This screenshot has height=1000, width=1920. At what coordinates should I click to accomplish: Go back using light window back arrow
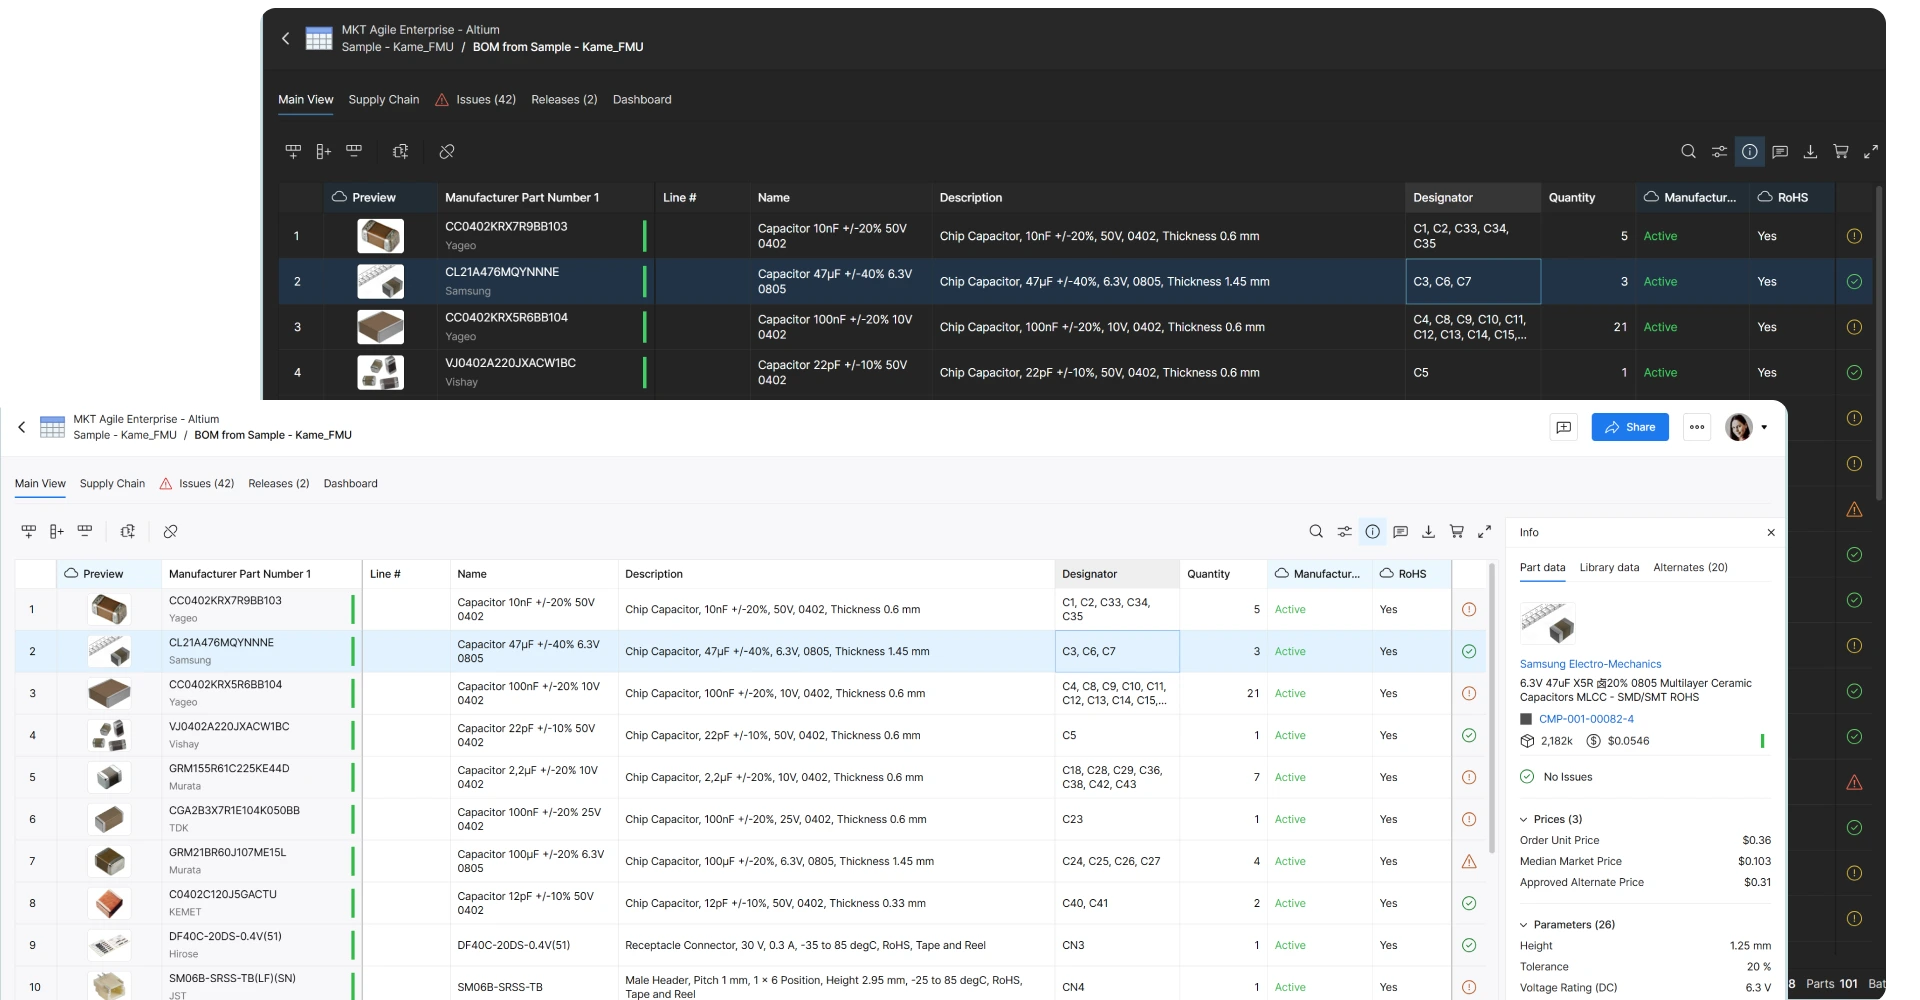click(x=22, y=427)
